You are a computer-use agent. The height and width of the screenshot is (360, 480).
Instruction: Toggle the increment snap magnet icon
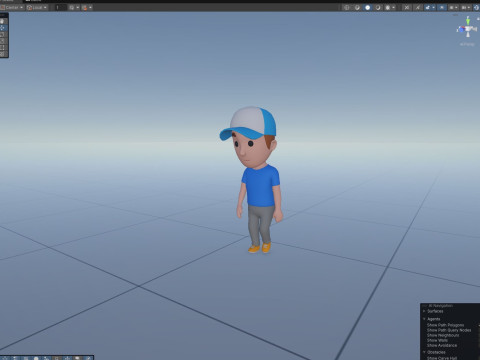(x=84, y=7)
